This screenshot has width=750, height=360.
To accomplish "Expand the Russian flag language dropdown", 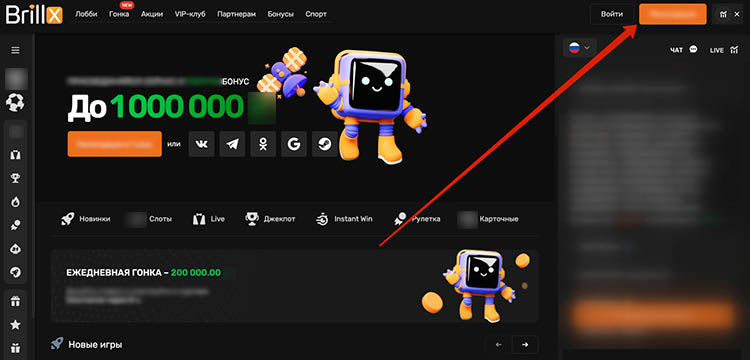I will [580, 48].
